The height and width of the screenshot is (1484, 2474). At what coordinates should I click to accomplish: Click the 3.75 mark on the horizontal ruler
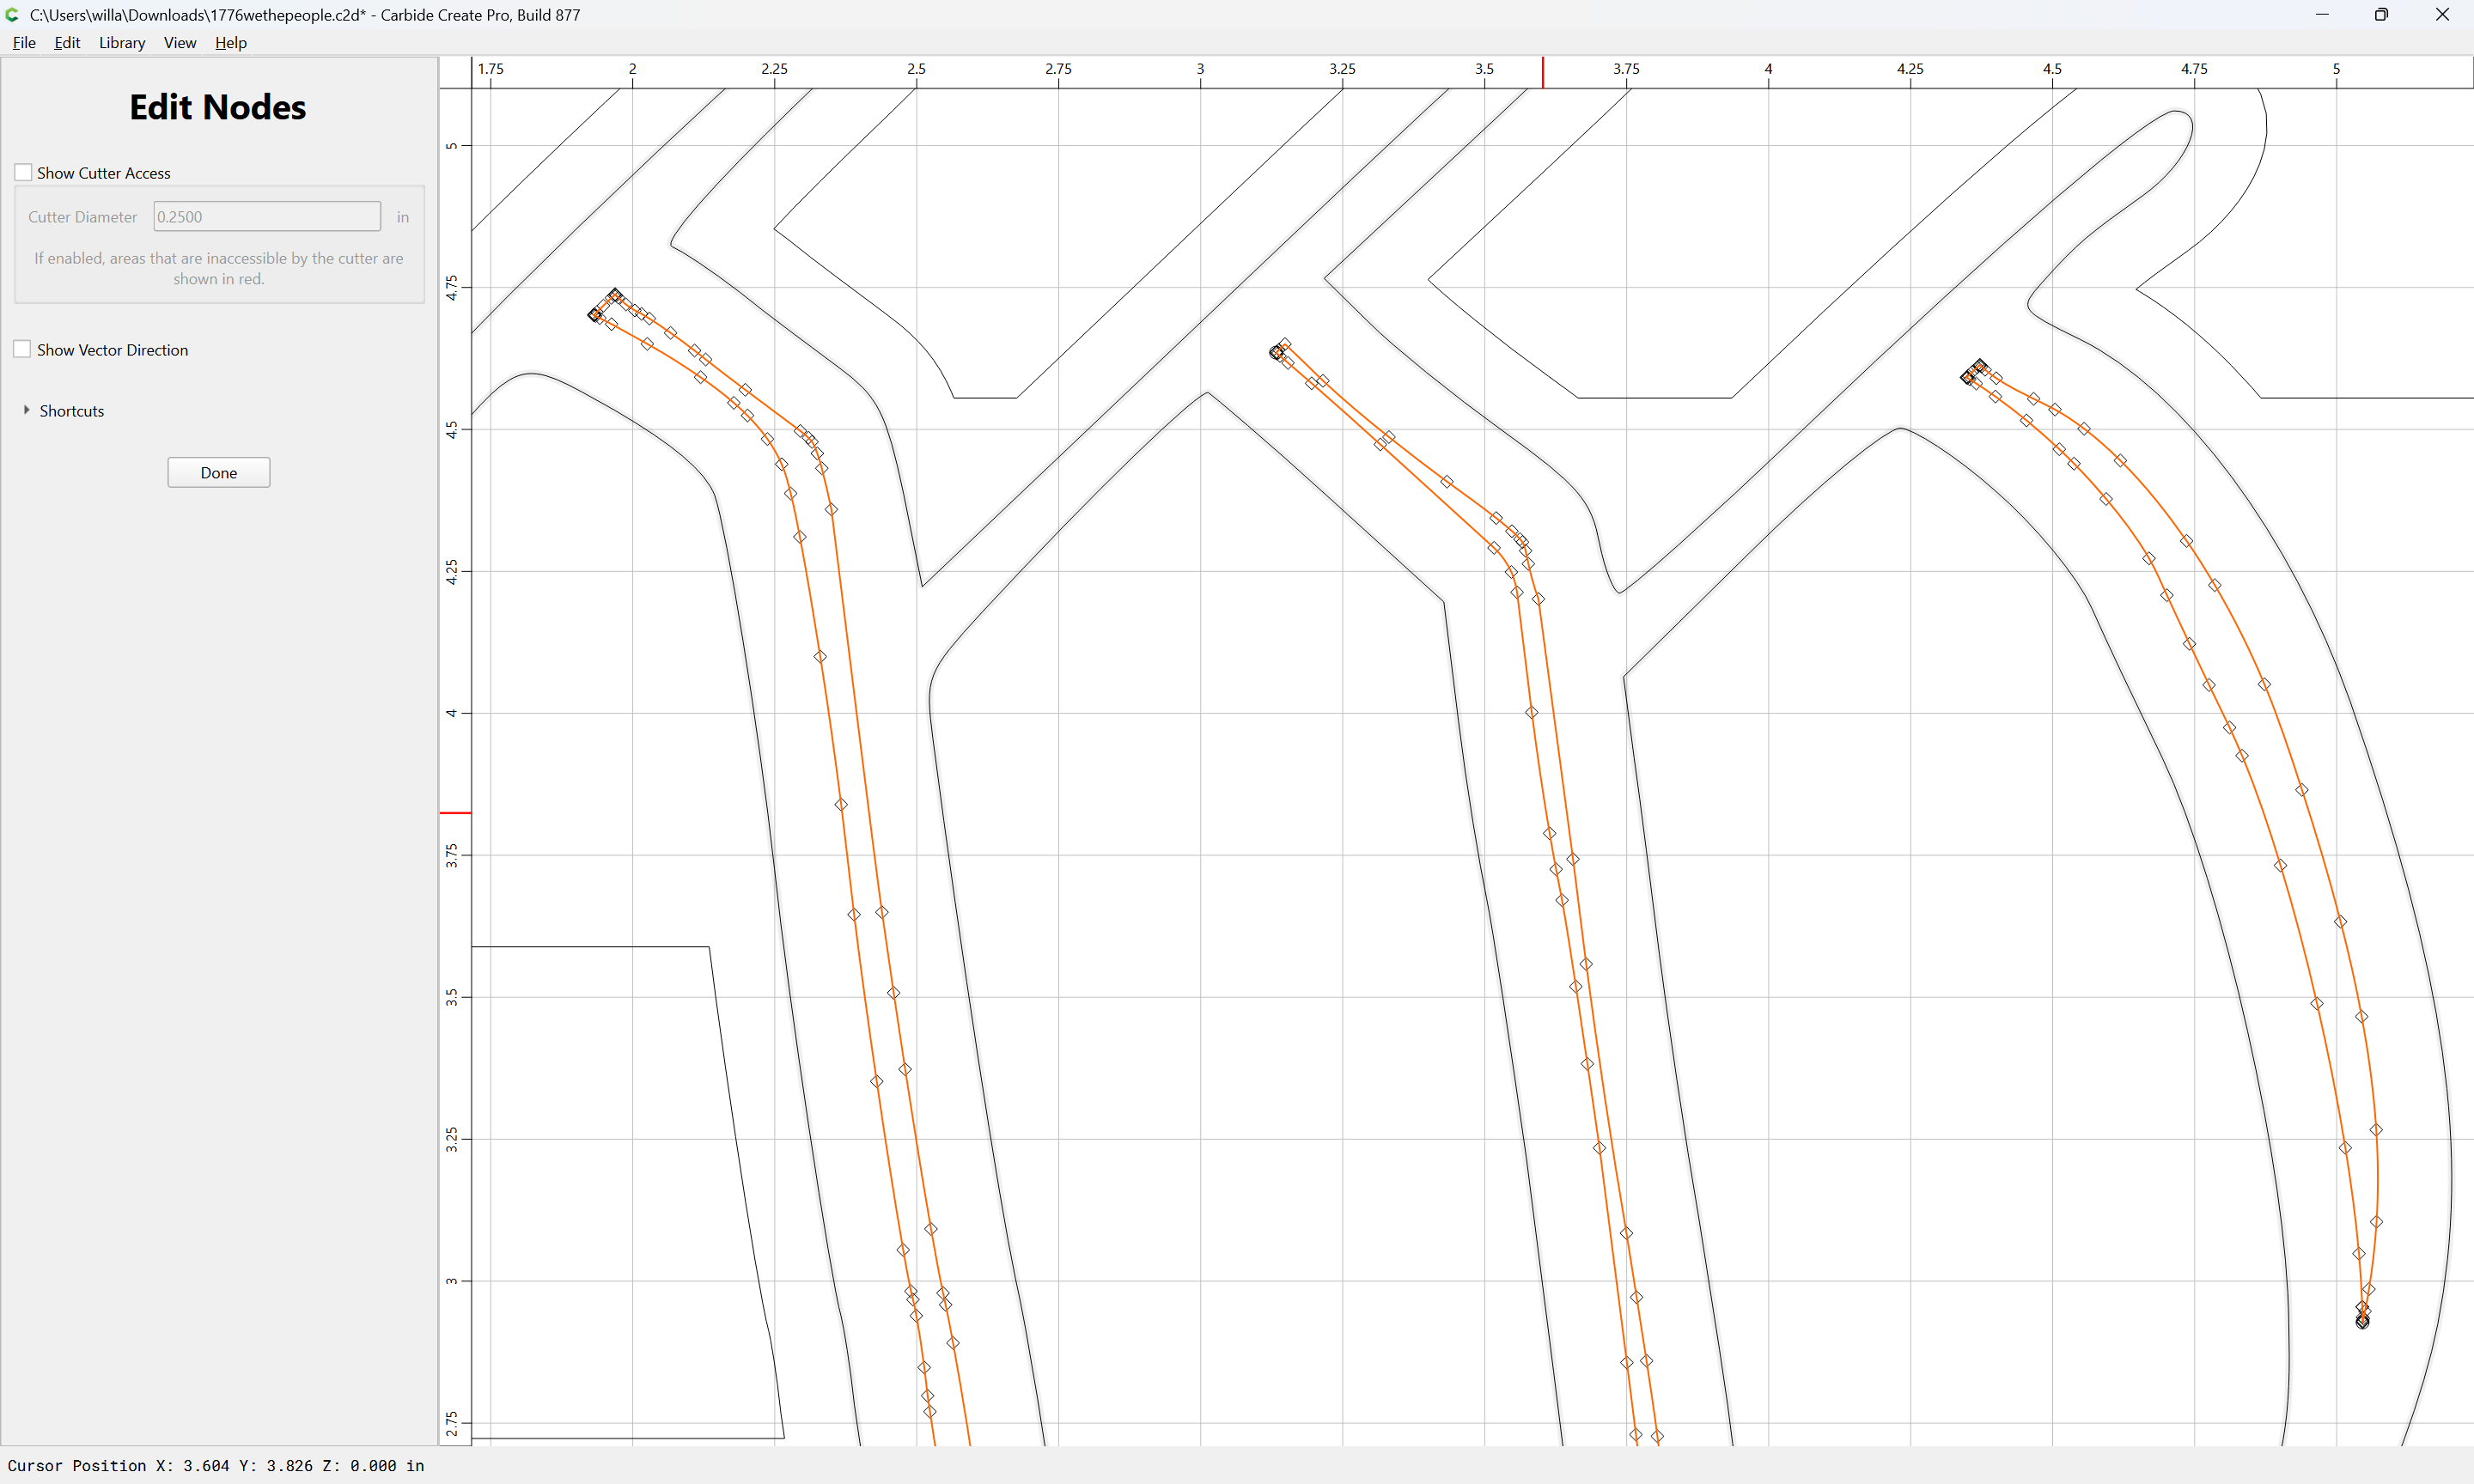pos(1626,68)
